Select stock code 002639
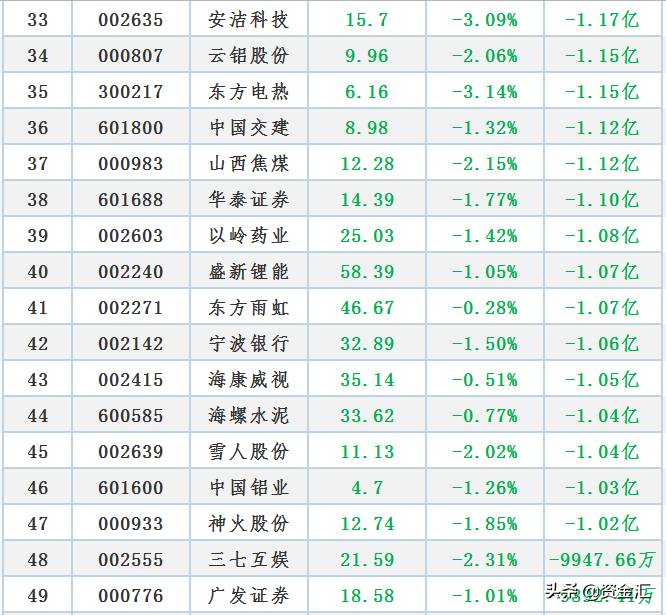 point(131,452)
